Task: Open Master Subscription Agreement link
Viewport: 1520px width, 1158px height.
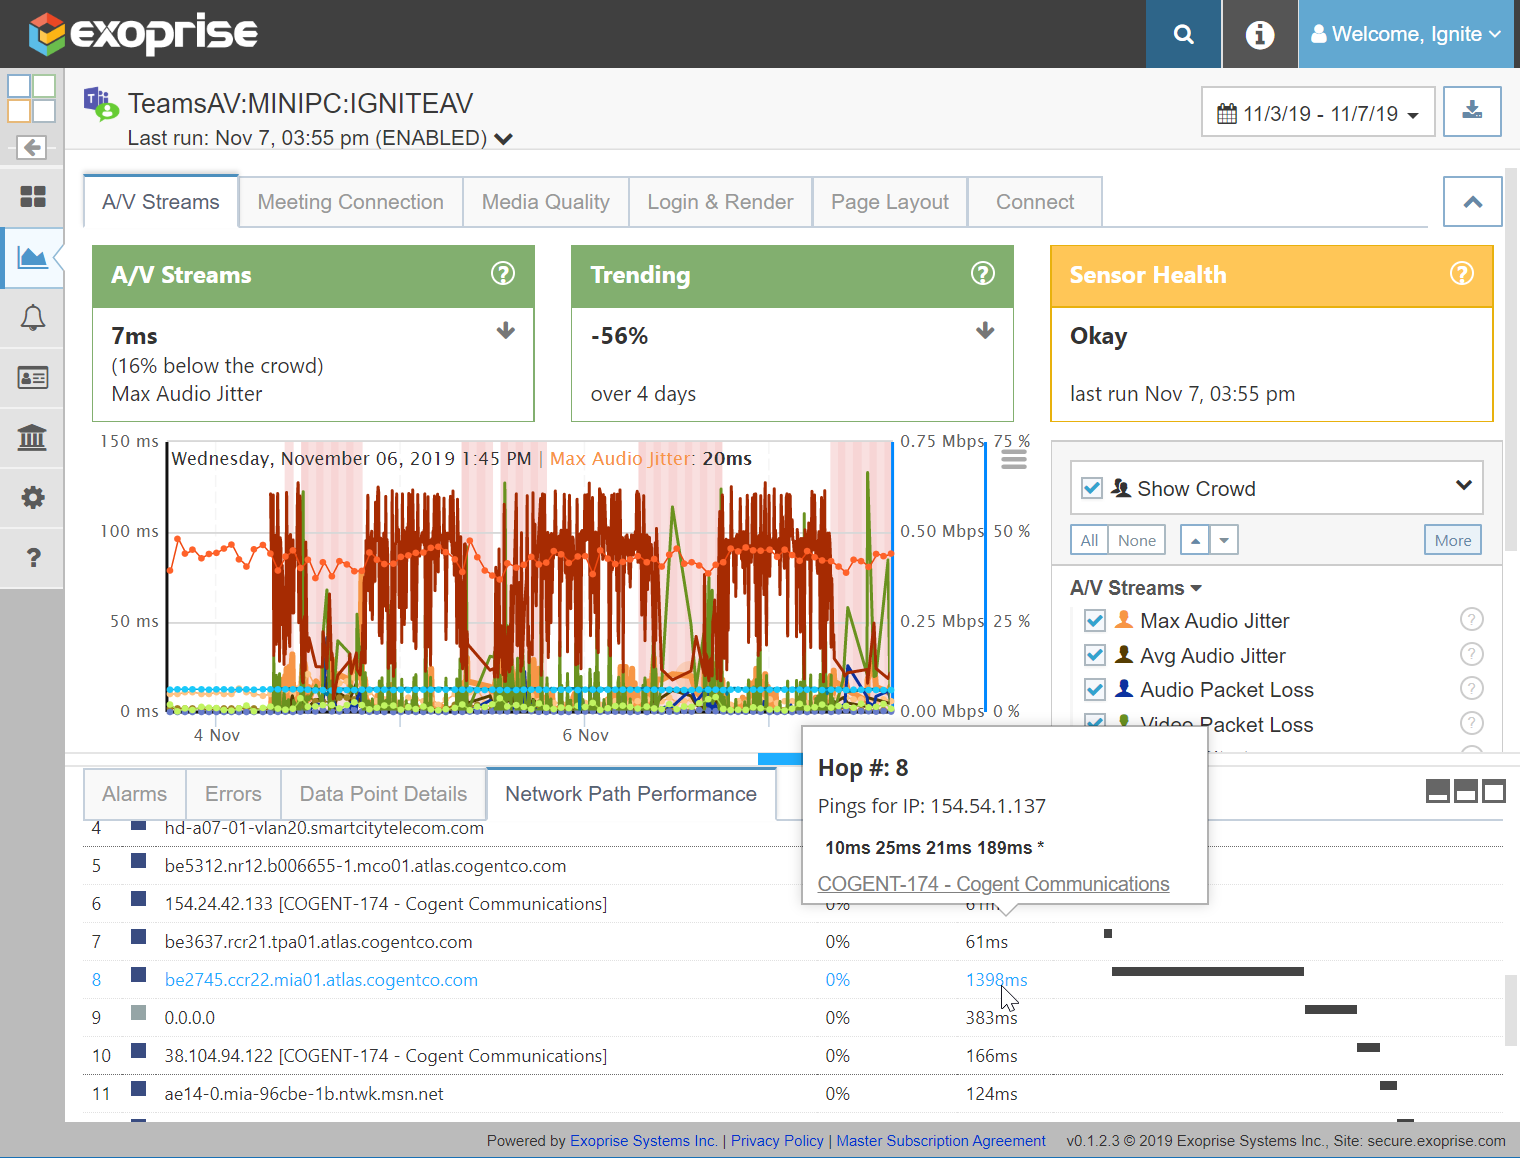Action: [x=941, y=1141]
